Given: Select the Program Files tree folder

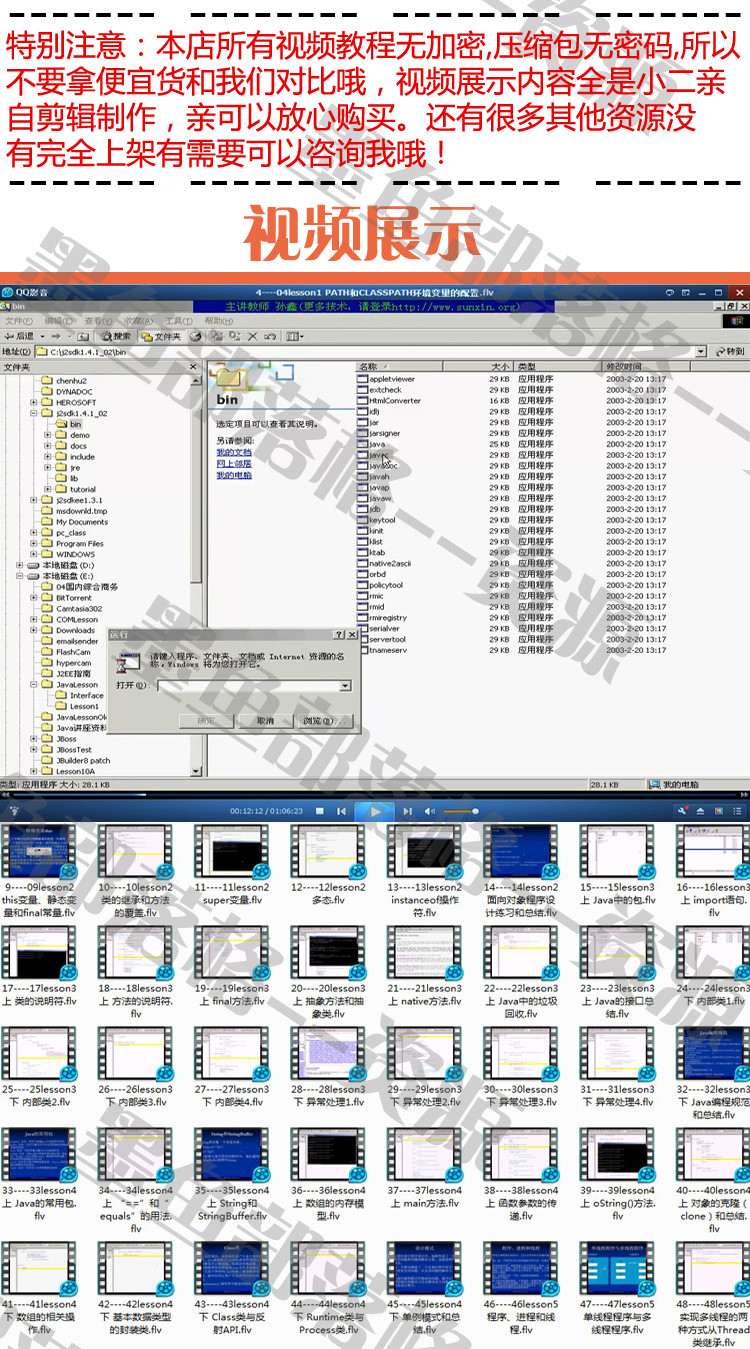Looking at the screenshot, I should (73, 543).
